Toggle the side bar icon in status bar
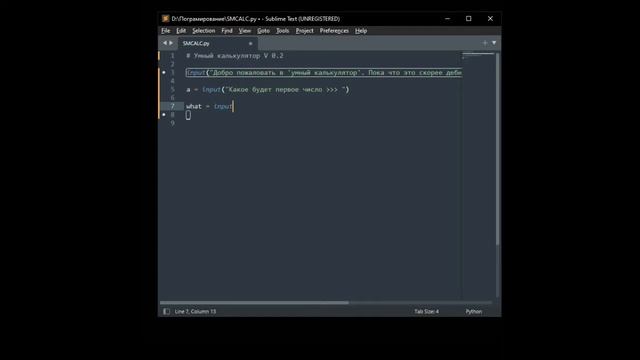 pos(166,311)
